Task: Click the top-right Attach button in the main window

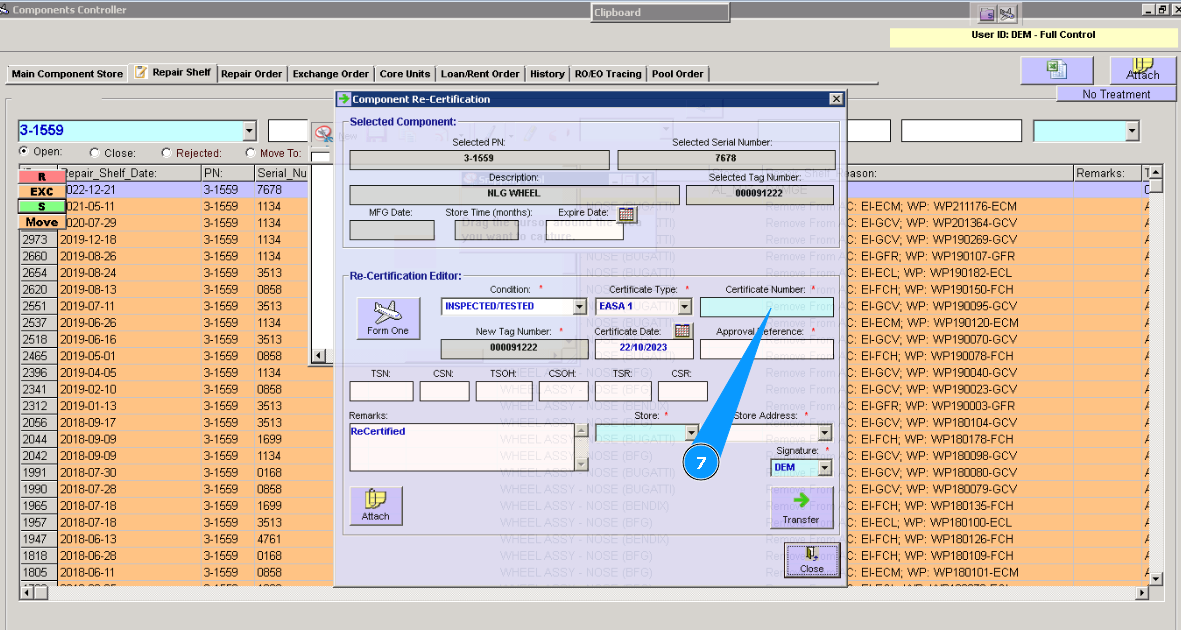Action: [1143, 70]
